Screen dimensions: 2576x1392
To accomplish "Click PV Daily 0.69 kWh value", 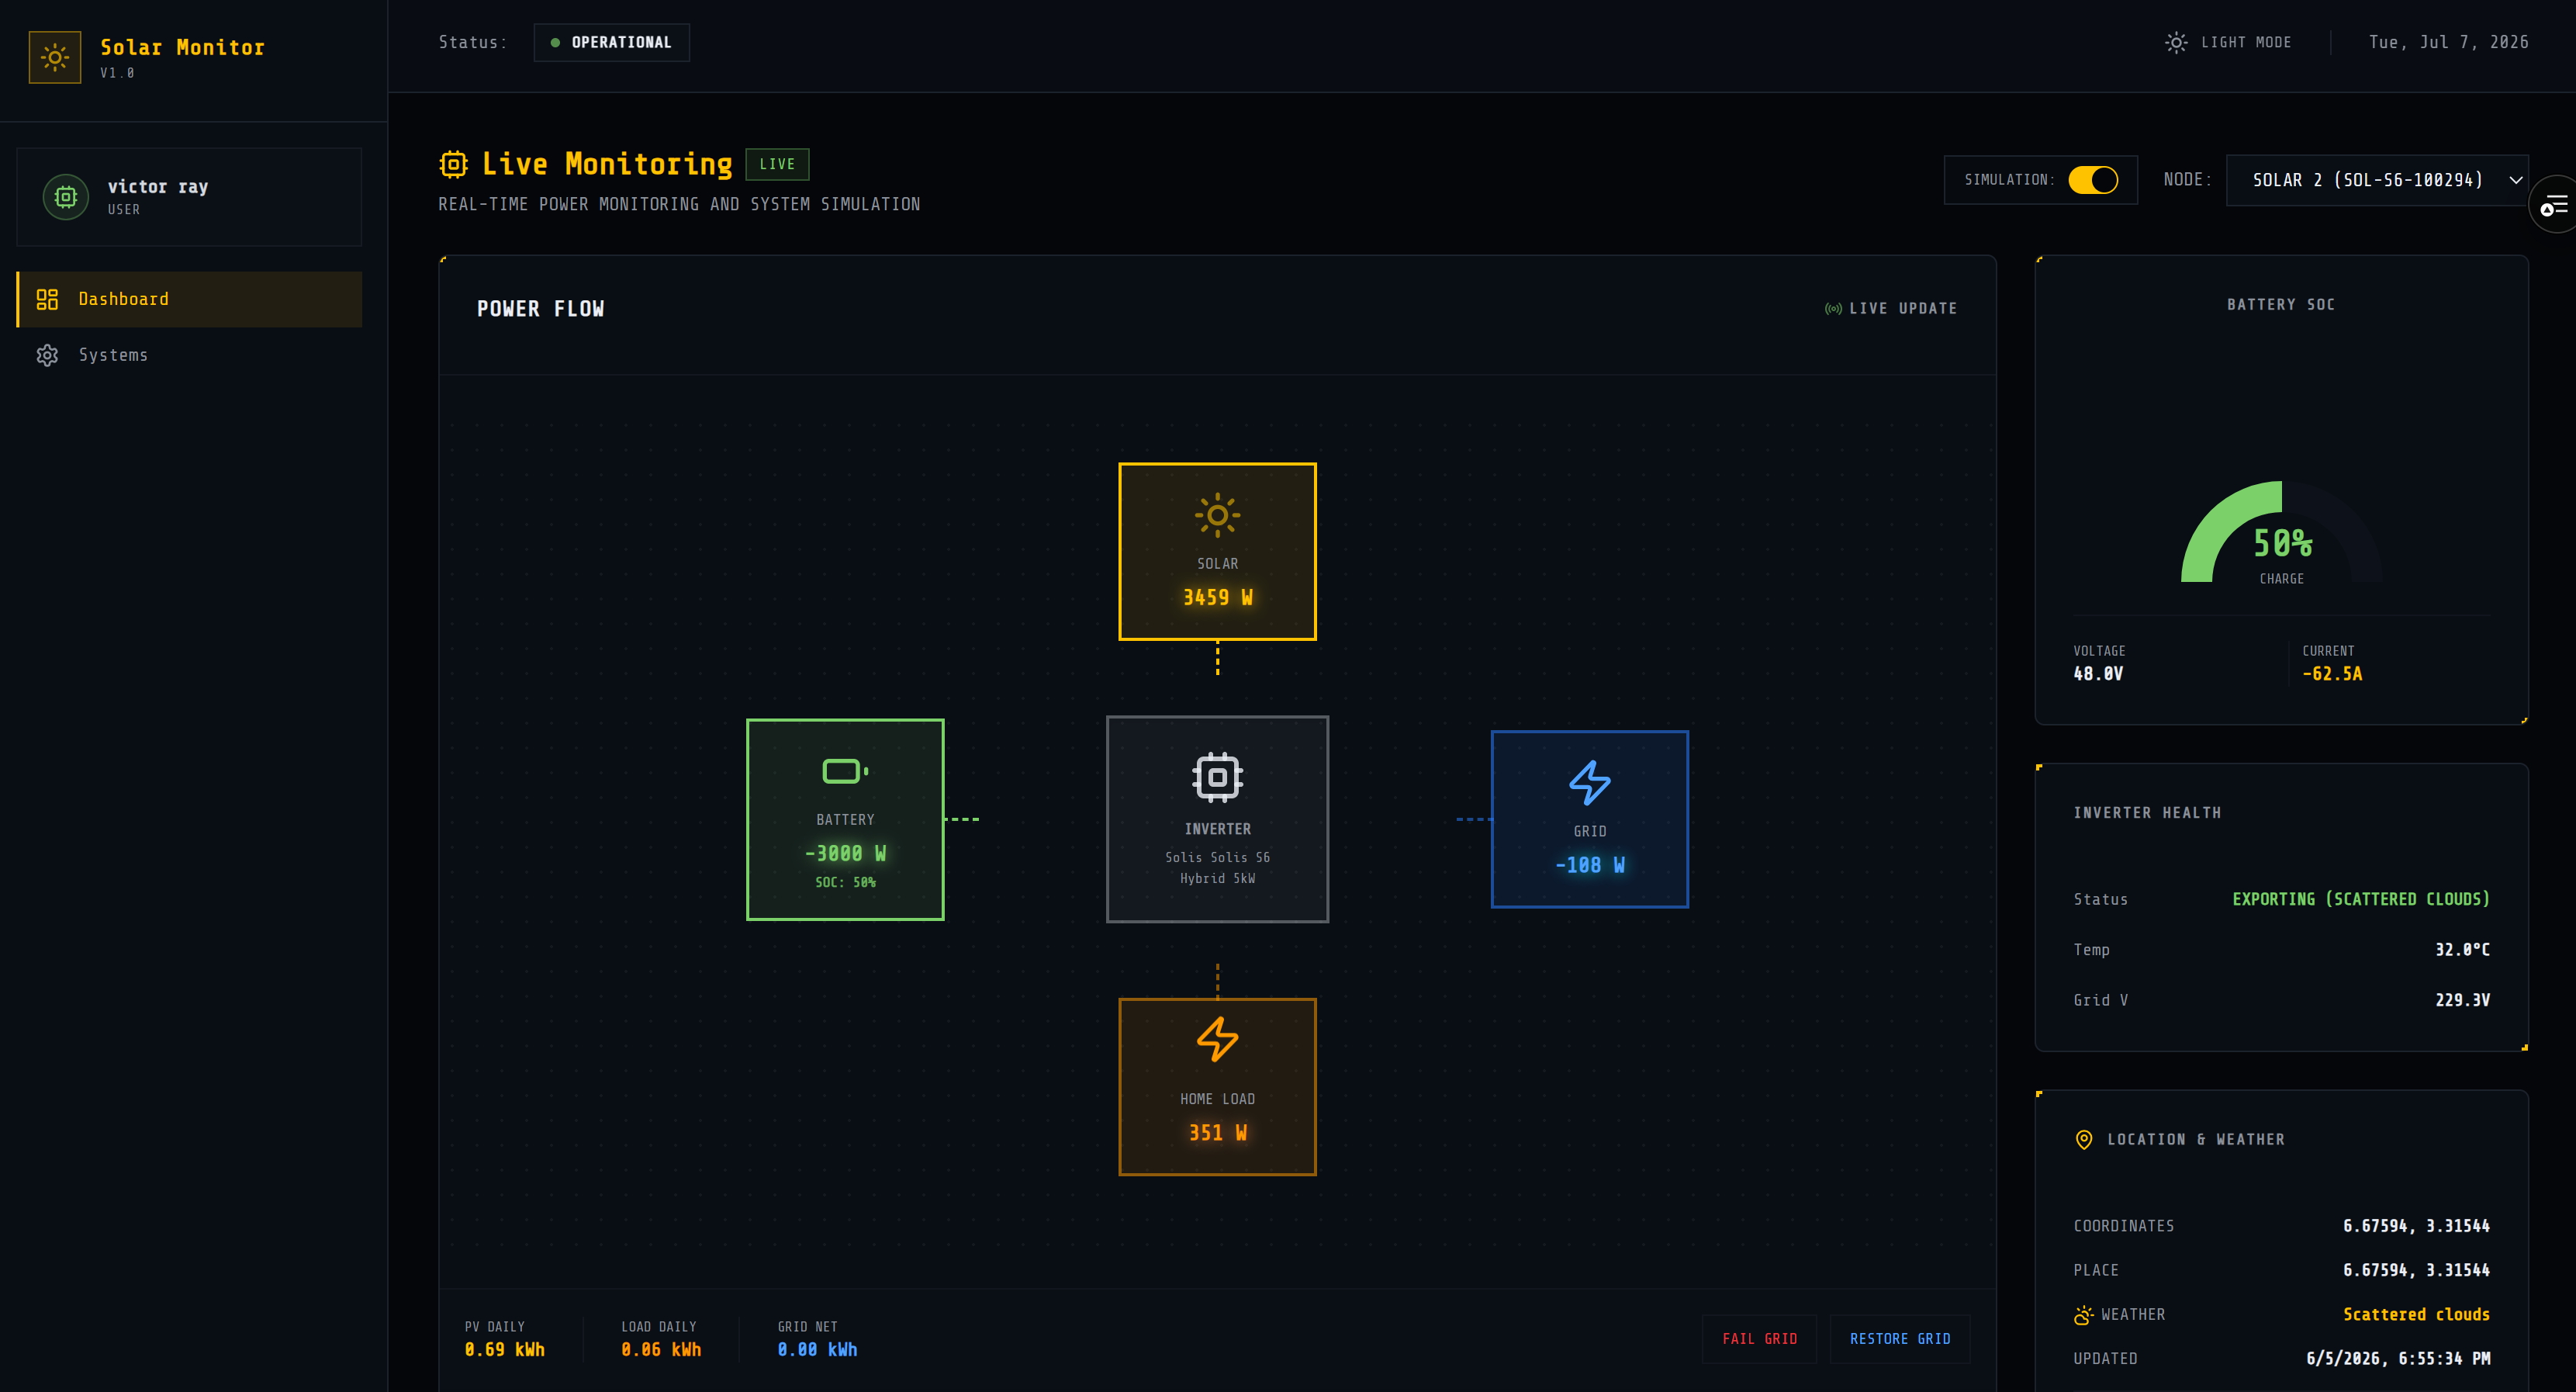I will tap(504, 1350).
